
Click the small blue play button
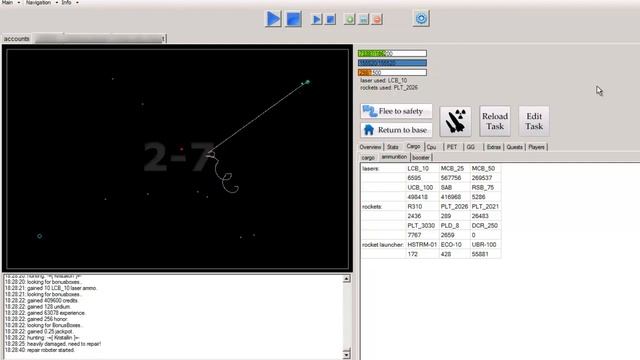(x=317, y=19)
